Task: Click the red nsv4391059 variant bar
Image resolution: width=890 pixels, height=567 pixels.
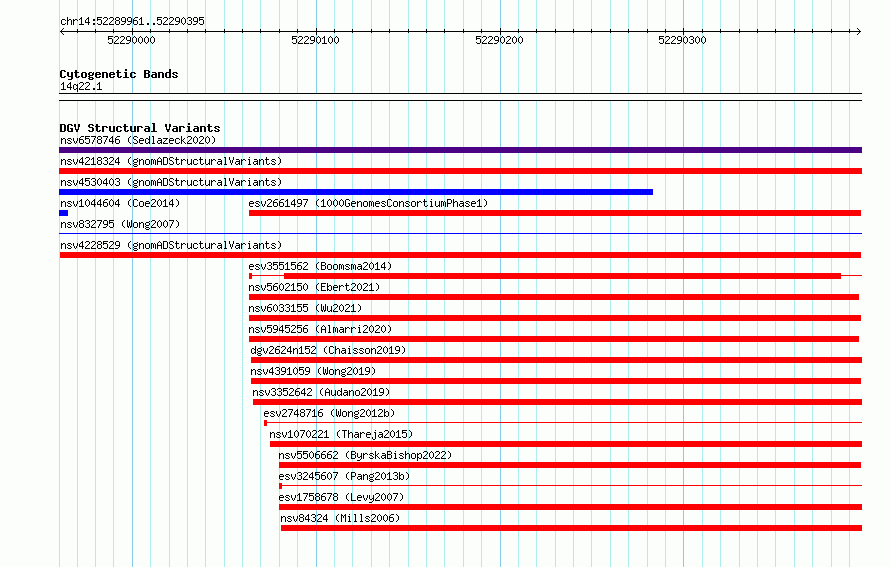Action: tap(556, 381)
